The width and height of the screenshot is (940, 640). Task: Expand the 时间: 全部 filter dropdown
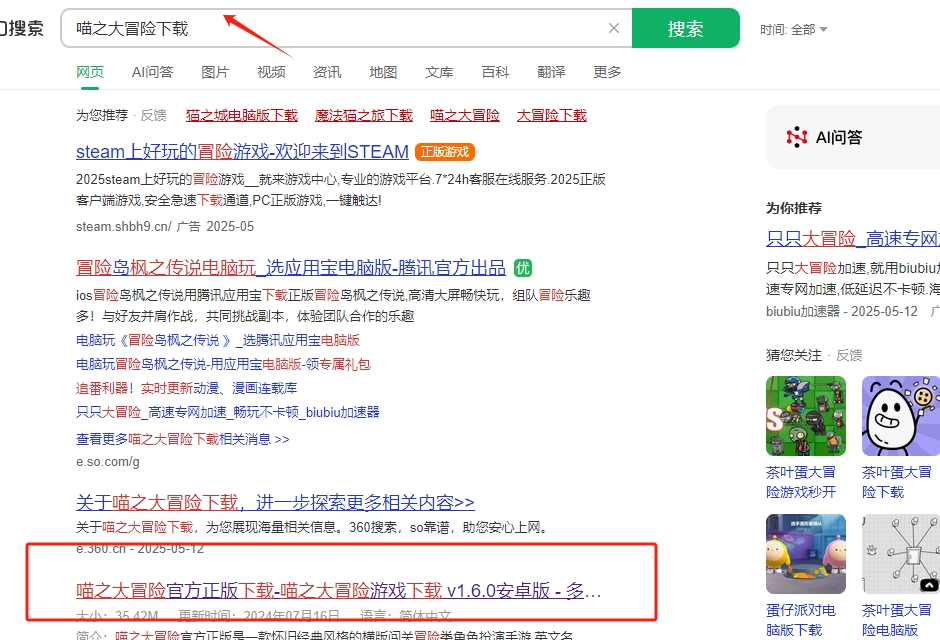click(x=794, y=30)
